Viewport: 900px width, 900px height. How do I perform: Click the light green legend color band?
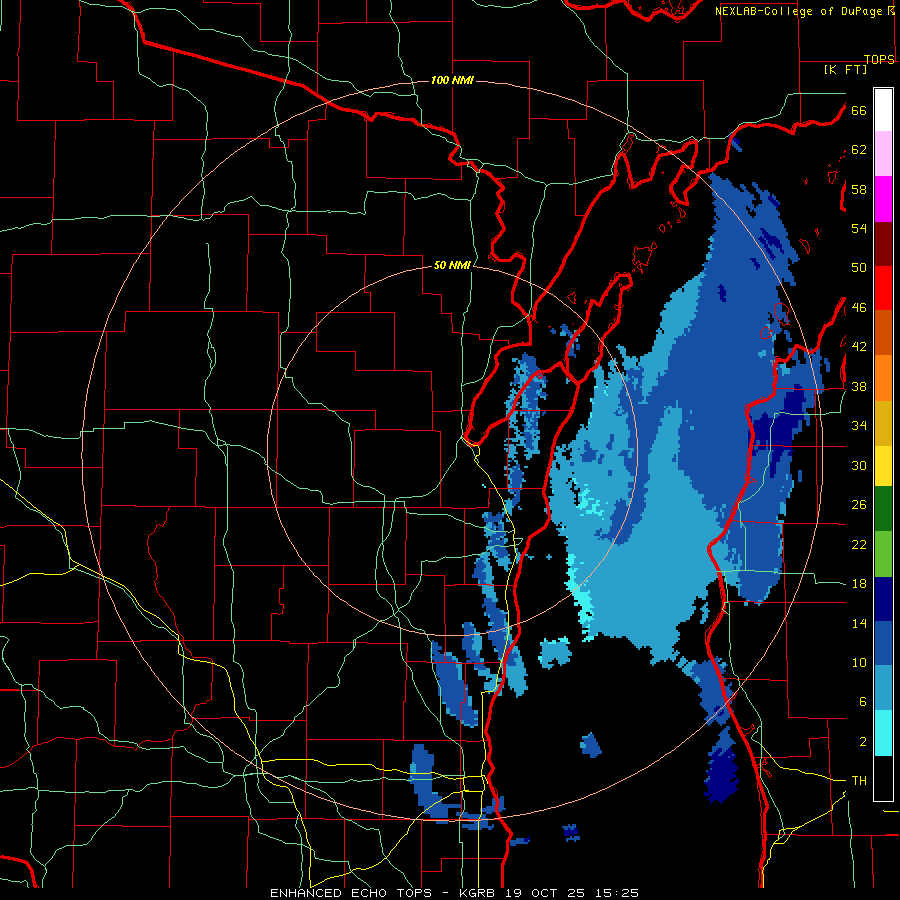pyautogui.click(x=883, y=554)
